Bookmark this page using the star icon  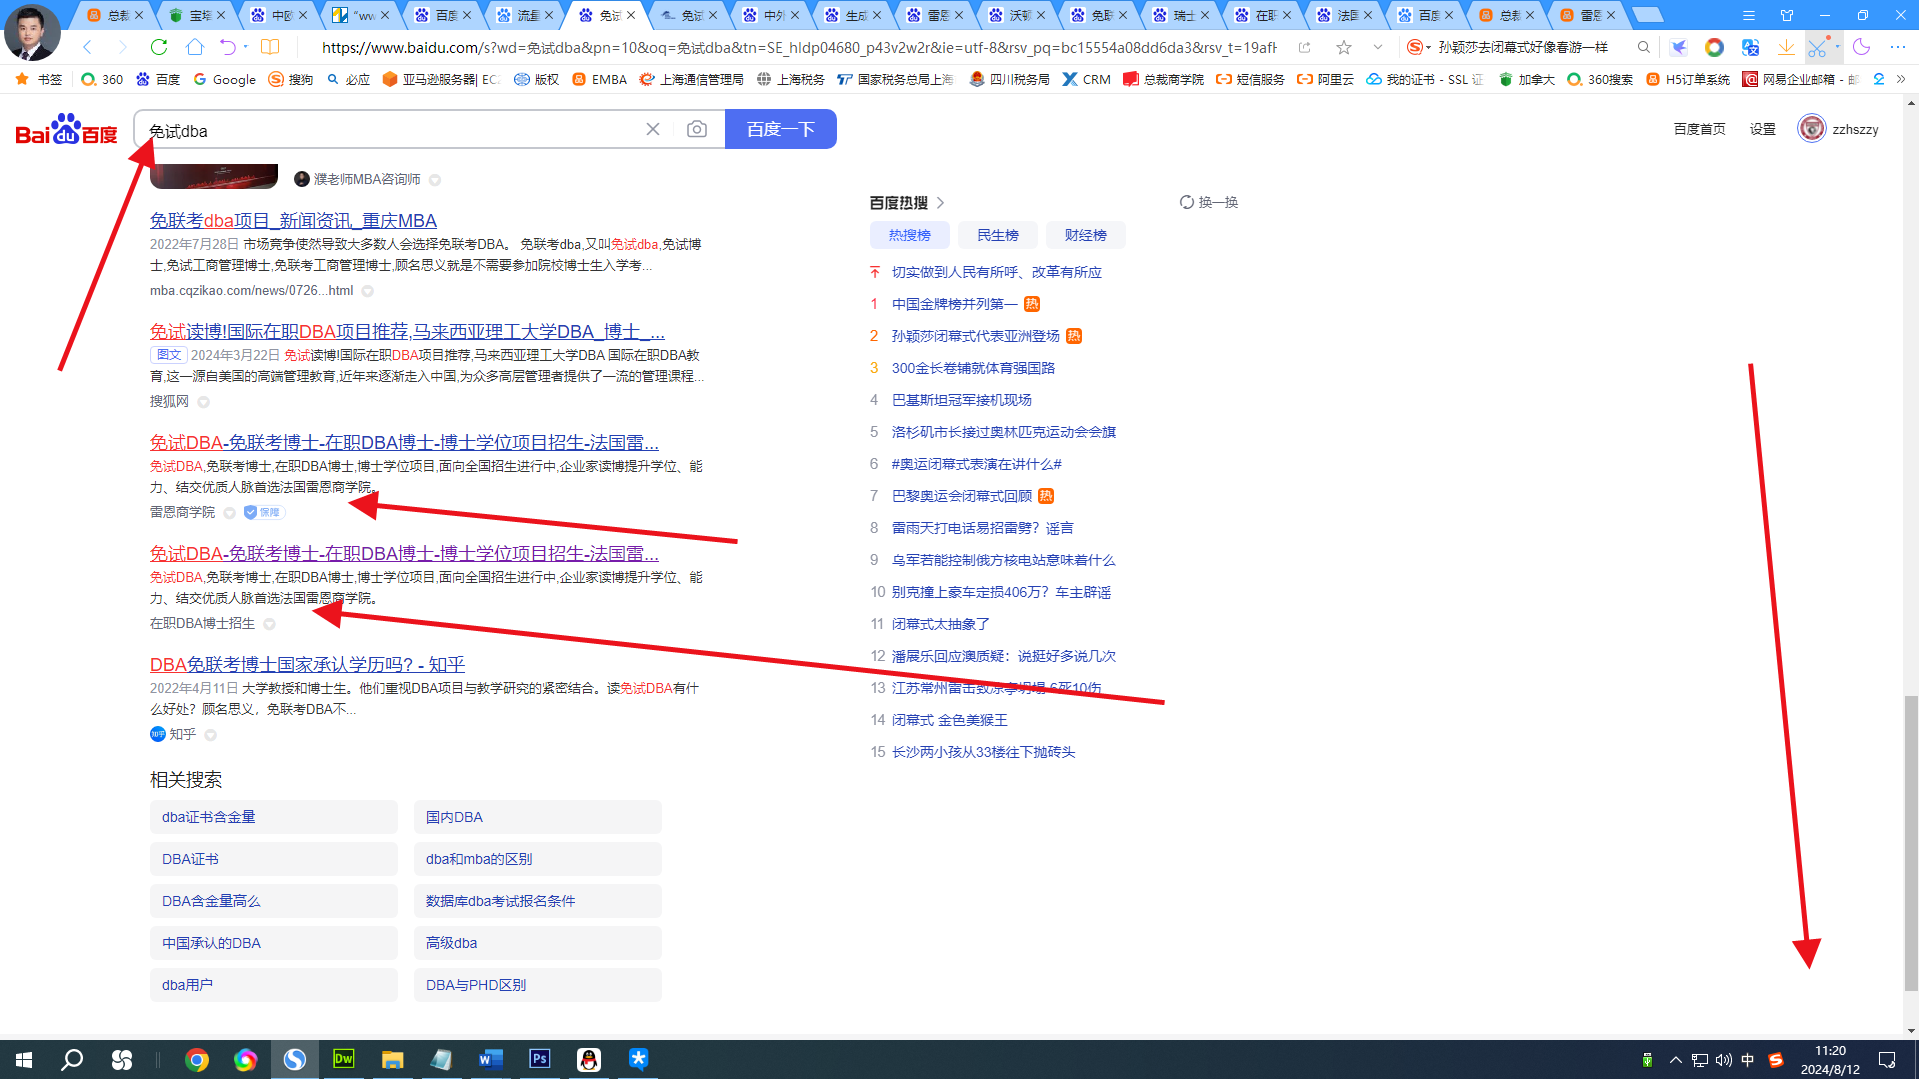(x=1343, y=47)
